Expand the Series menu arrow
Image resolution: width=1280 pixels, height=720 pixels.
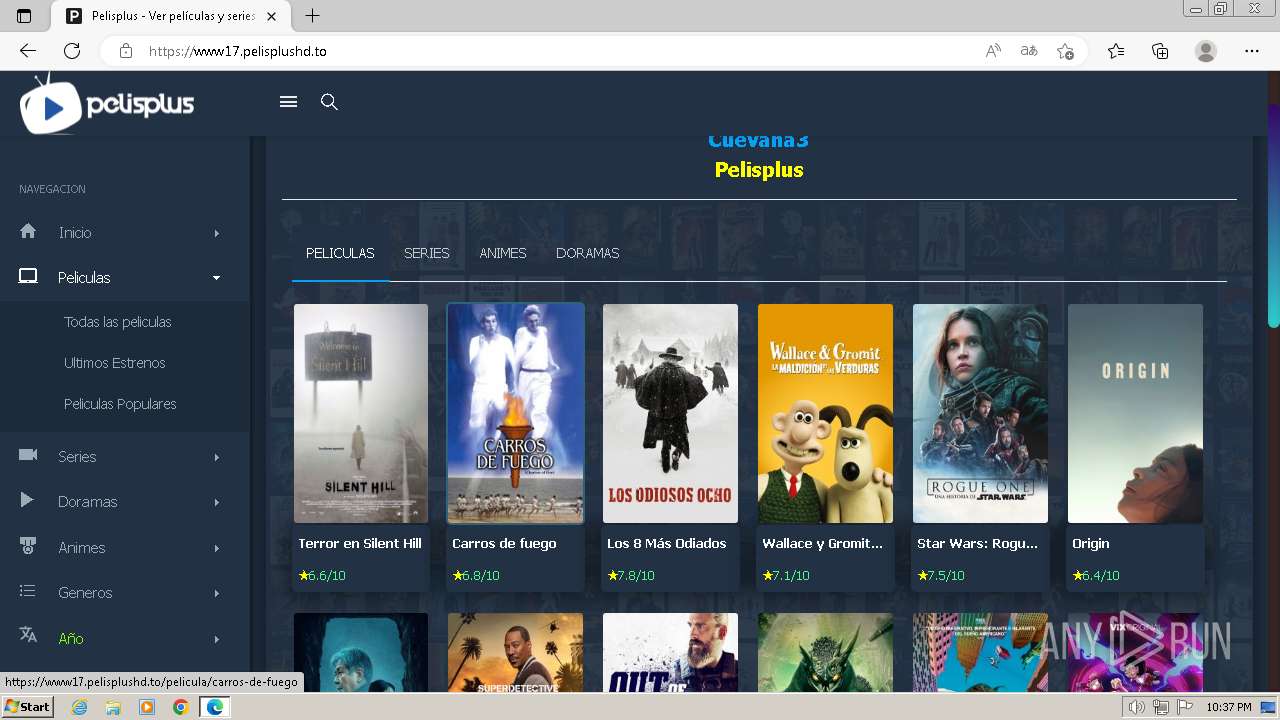[216, 457]
